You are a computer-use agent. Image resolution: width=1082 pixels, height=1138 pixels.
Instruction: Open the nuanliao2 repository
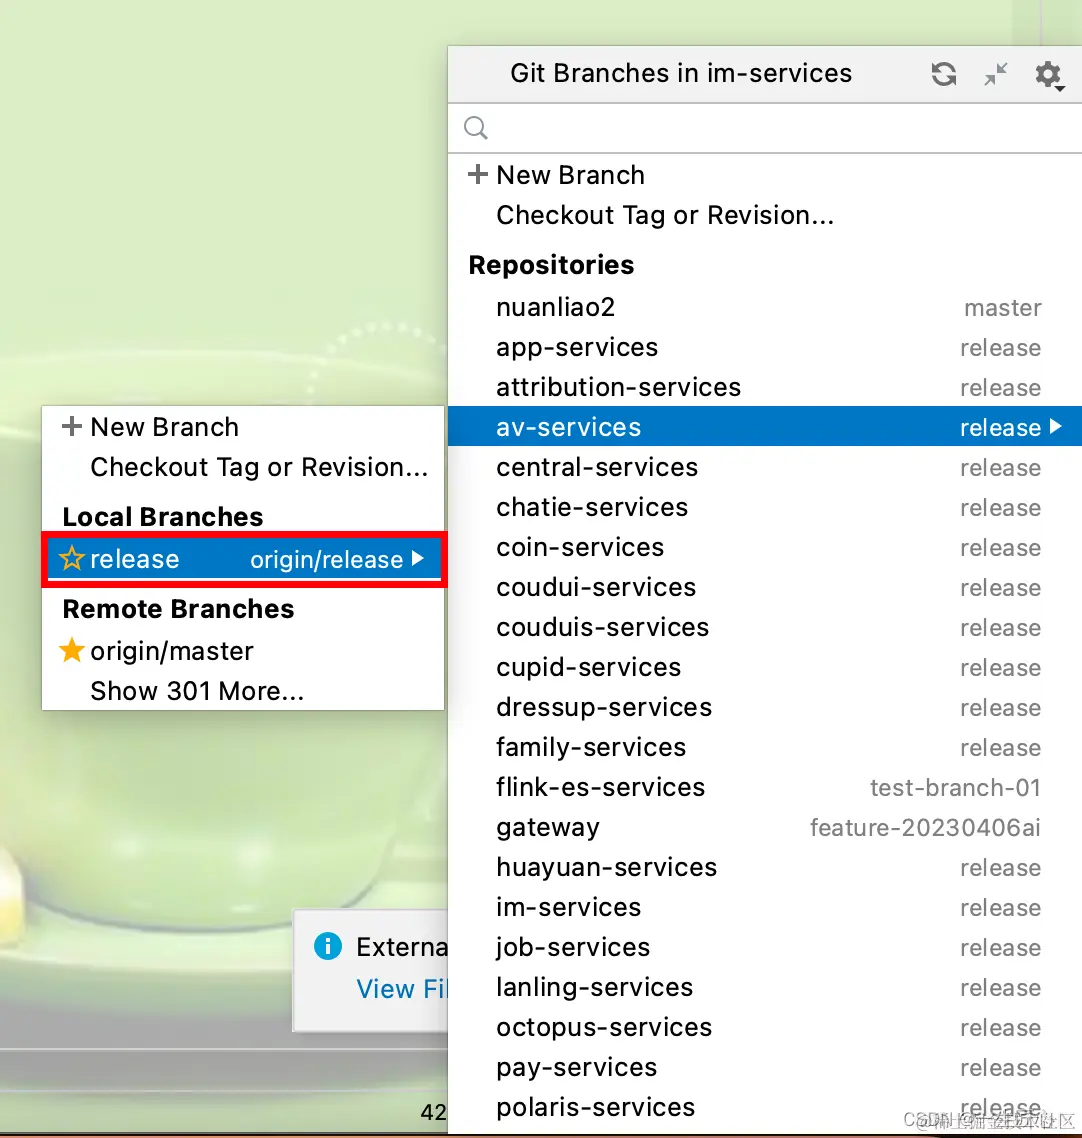tap(765, 307)
